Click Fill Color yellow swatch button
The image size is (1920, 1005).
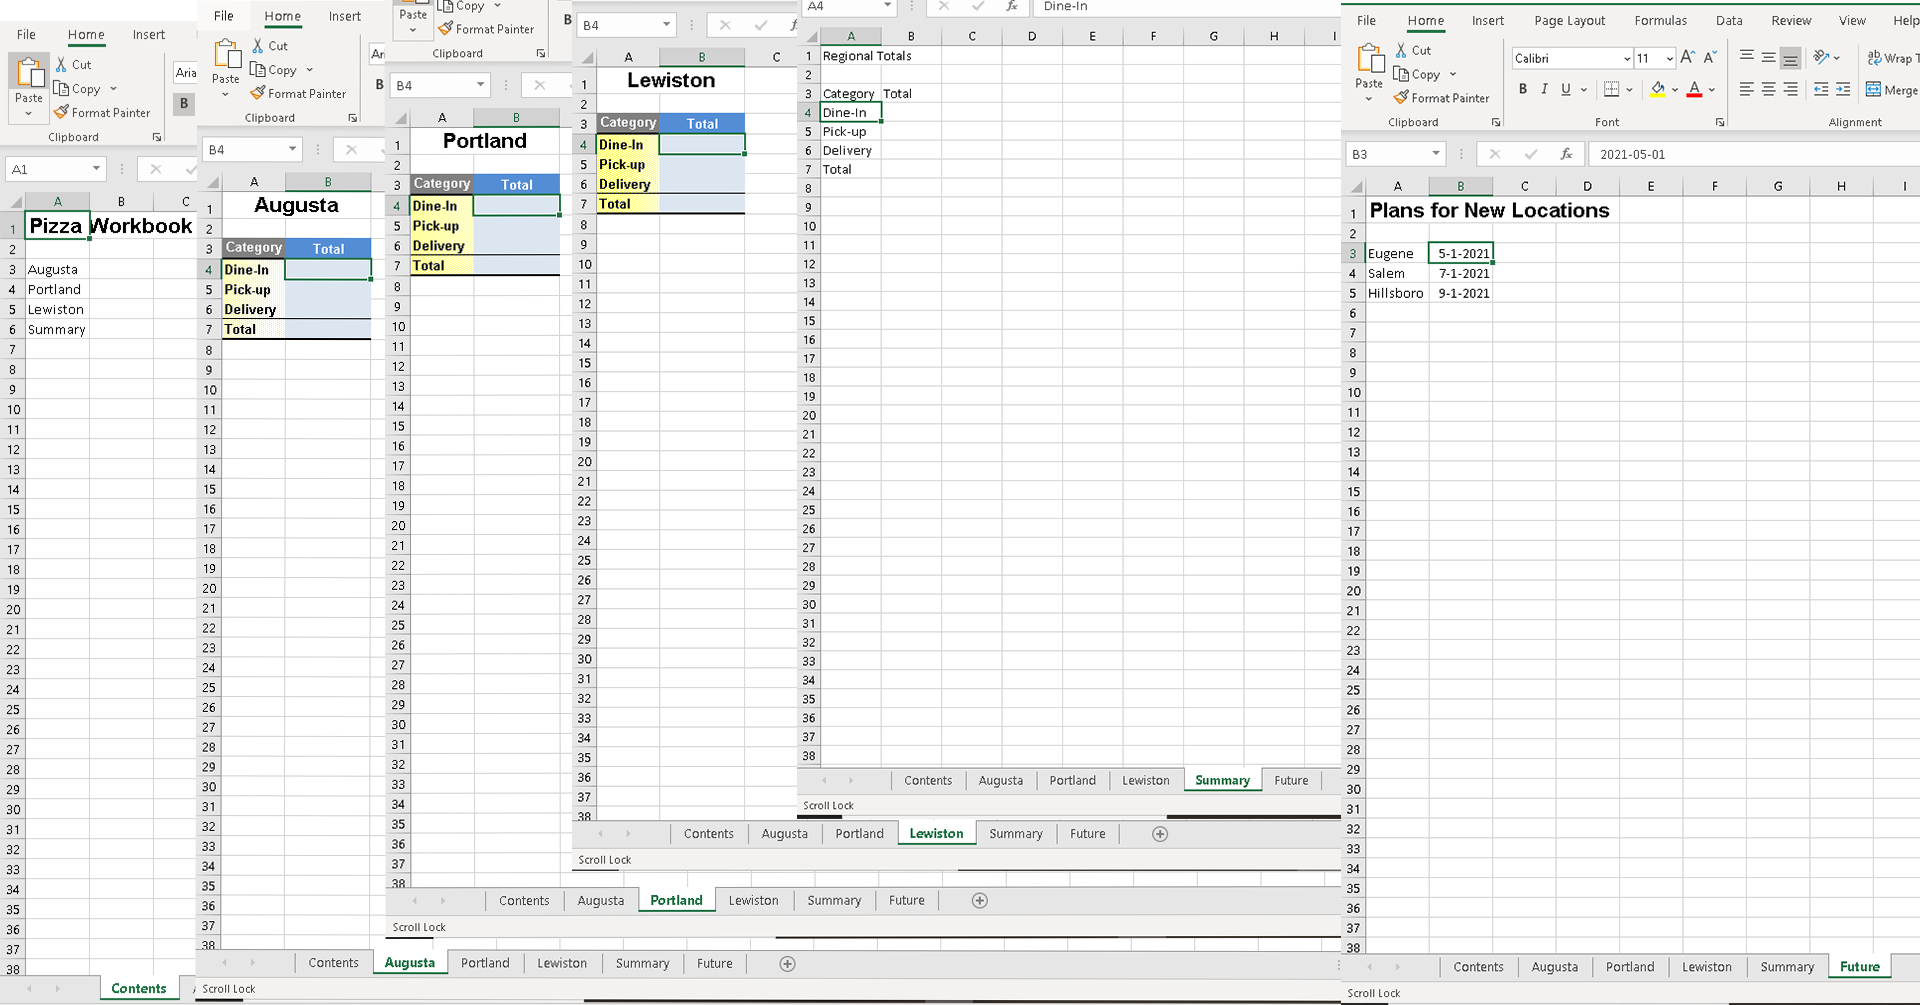[1658, 89]
